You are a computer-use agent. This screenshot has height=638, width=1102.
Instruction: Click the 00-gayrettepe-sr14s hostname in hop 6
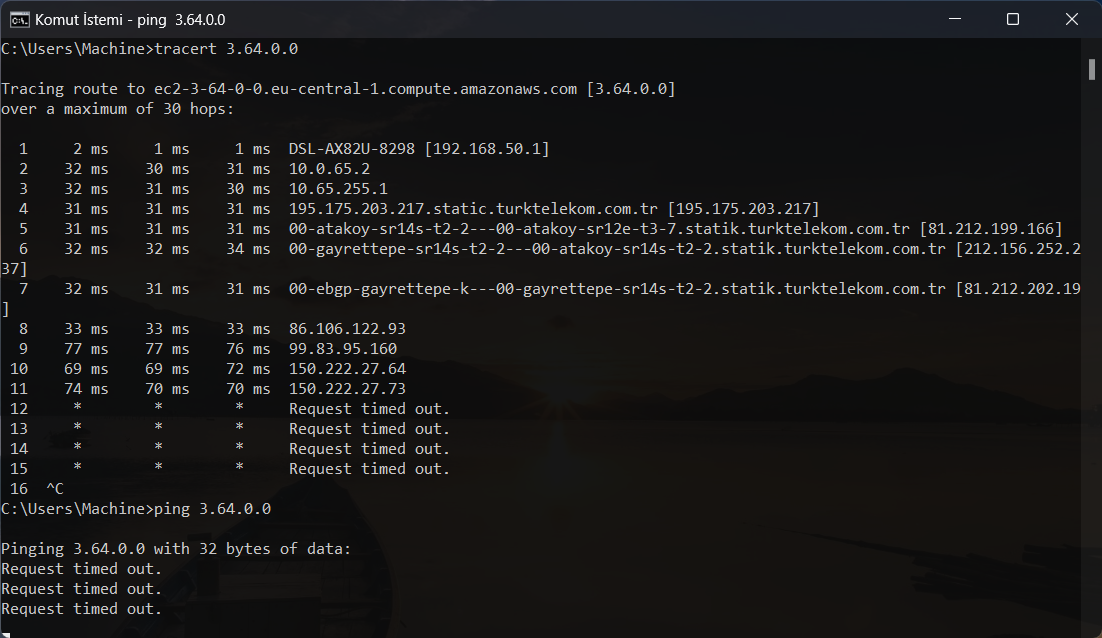coord(617,249)
